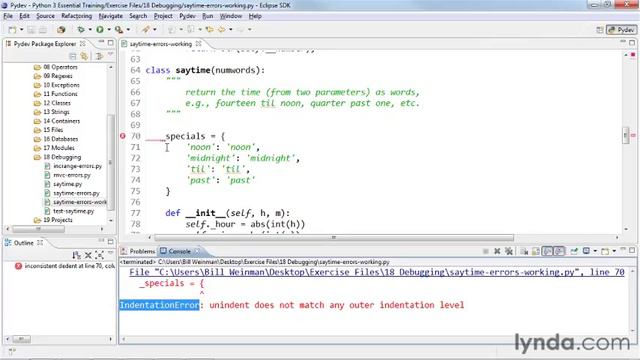Open the Open Console dropdown arrow

point(613,251)
